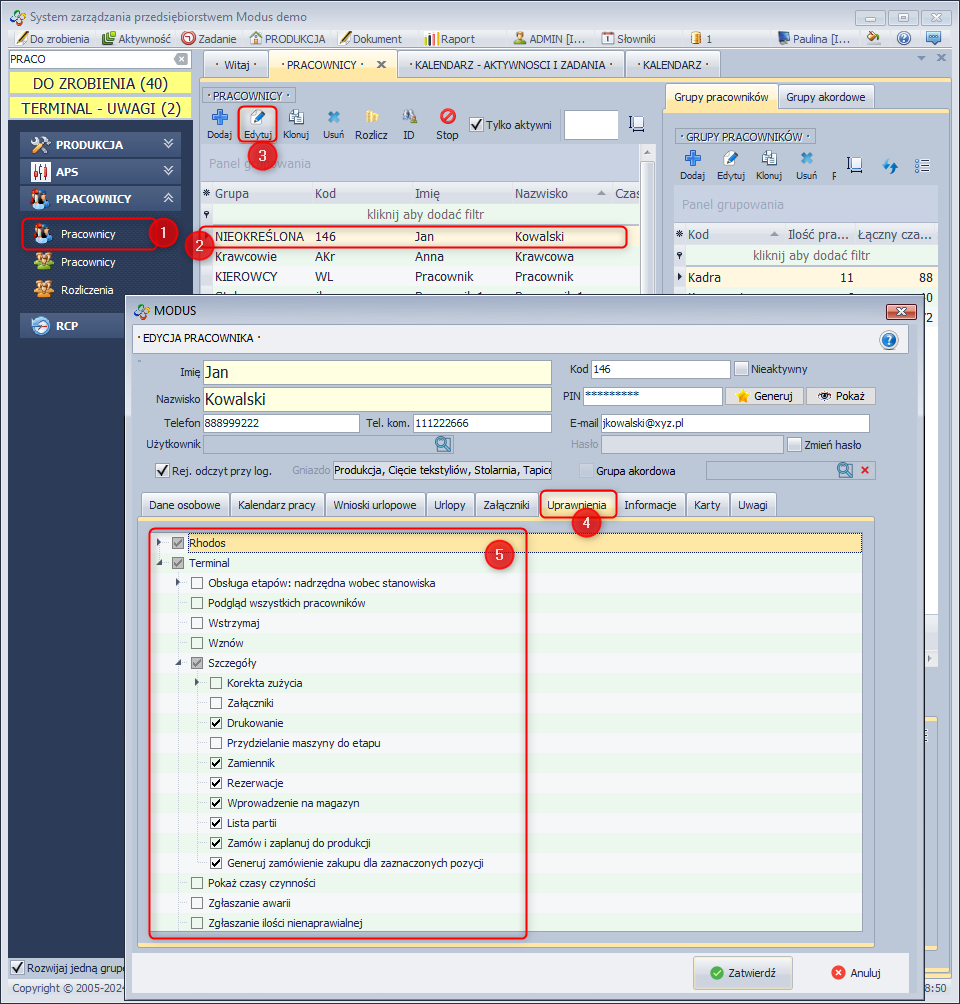Click Dodaj plus icon in Grupy Pracowników panel

click(x=692, y=160)
